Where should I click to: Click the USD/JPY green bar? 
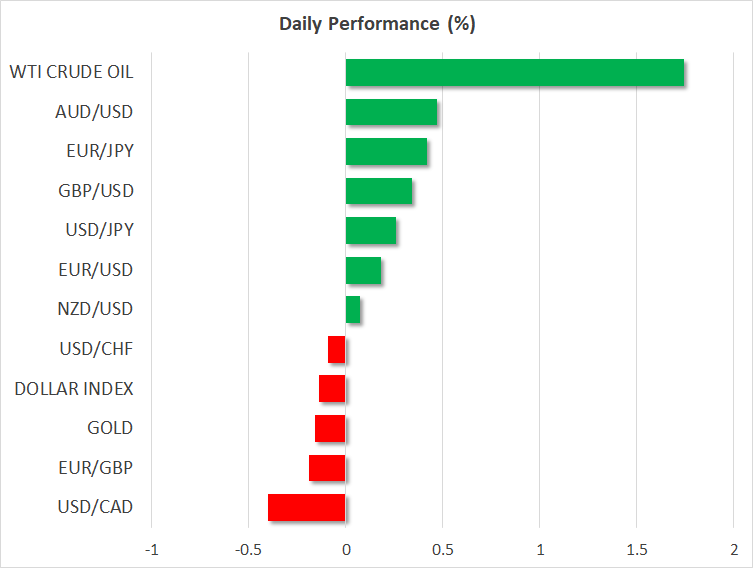[x=370, y=231]
